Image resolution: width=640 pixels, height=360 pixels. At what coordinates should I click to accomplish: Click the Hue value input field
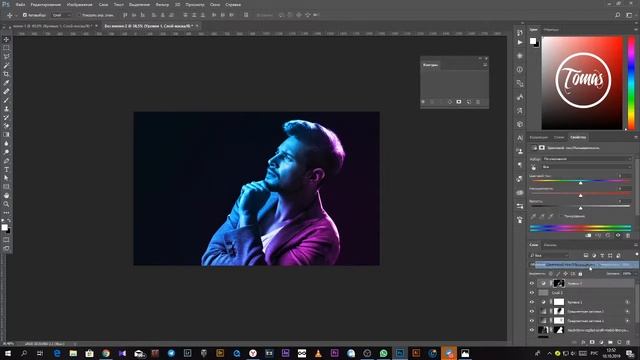click(624, 176)
